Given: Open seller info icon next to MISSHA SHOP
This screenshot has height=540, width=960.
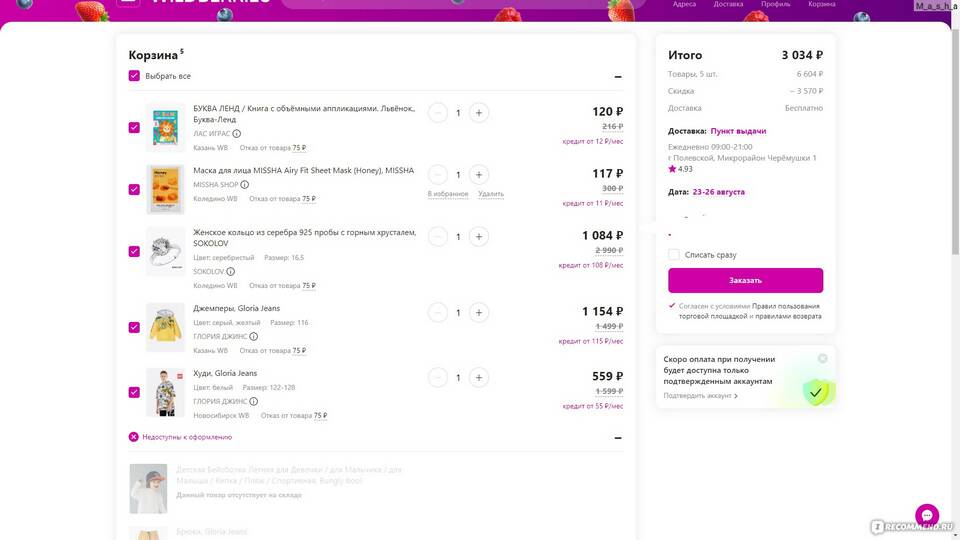Looking at the screenshot, I should pos(245,185).
